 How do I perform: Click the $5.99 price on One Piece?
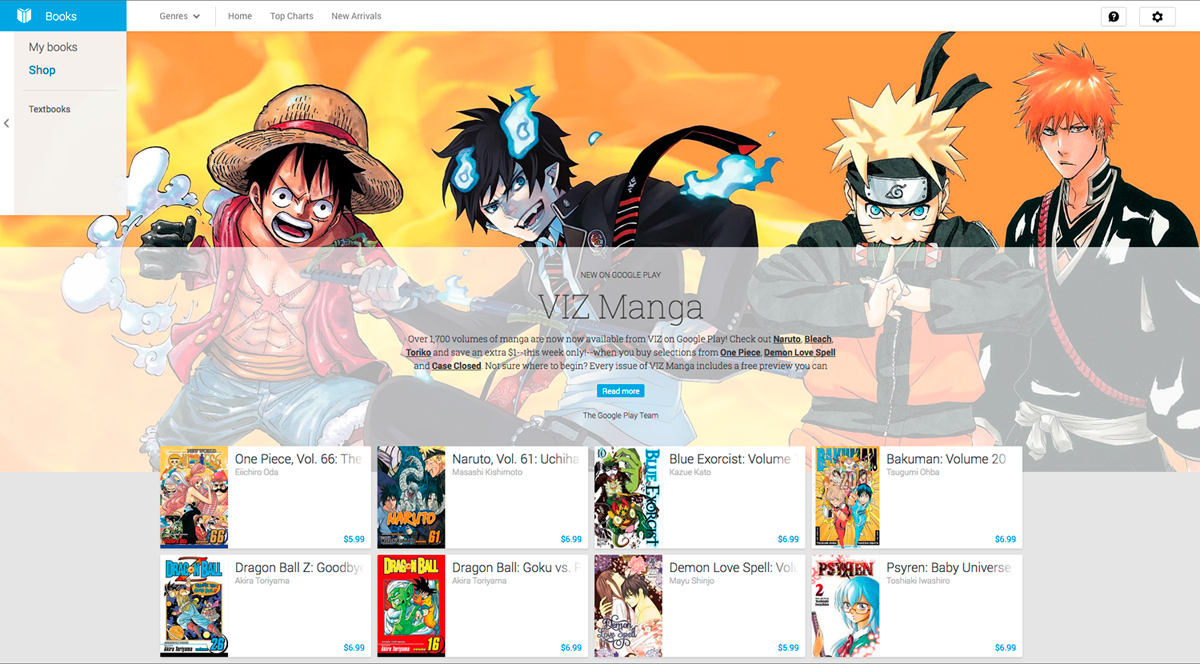(x=354, y=539)
